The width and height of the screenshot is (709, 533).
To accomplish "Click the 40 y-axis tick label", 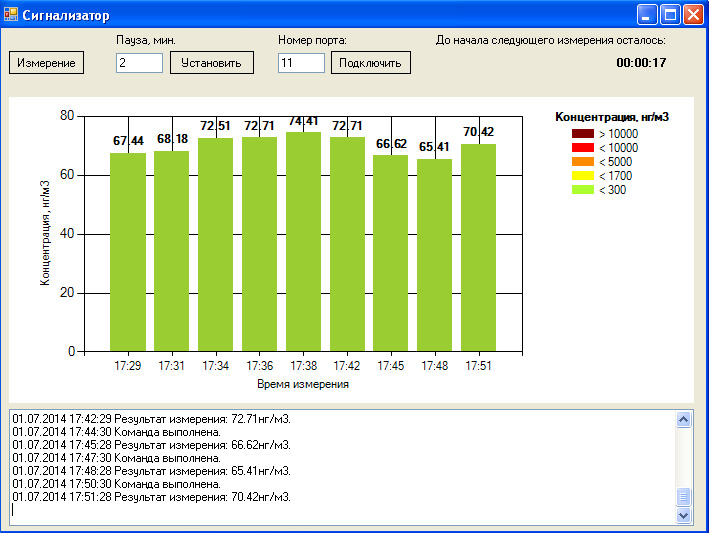I will 67,234.
